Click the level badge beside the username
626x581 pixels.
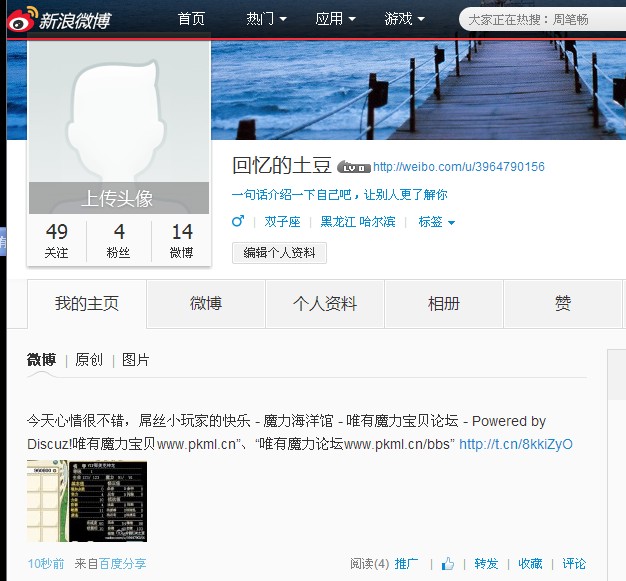coord(354,168)
